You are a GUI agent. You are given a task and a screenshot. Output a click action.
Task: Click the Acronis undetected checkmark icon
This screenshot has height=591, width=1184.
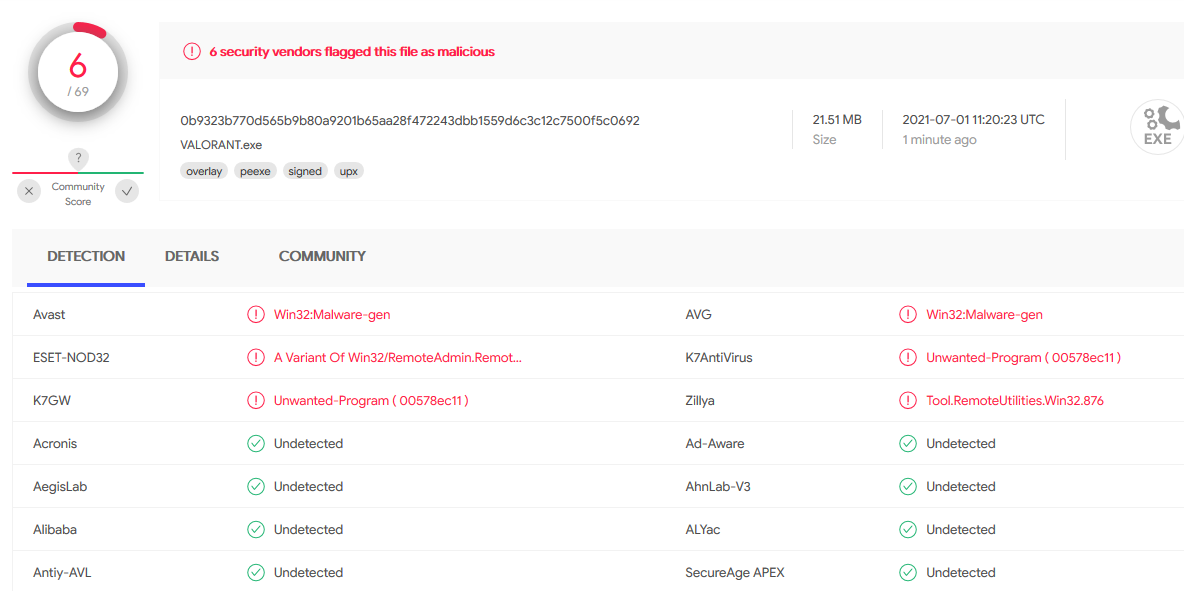click(256, 444)
